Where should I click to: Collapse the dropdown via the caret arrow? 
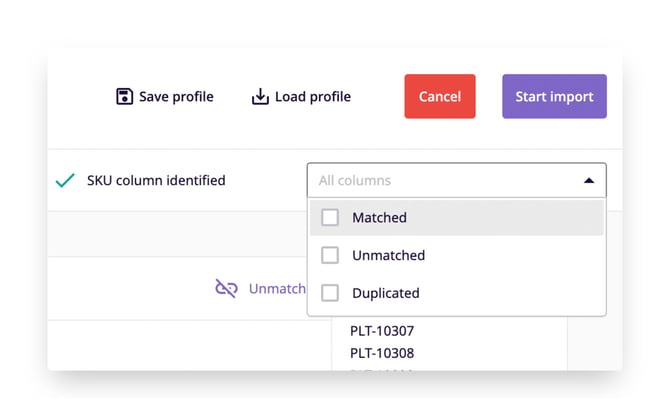[x=589, y=180]
